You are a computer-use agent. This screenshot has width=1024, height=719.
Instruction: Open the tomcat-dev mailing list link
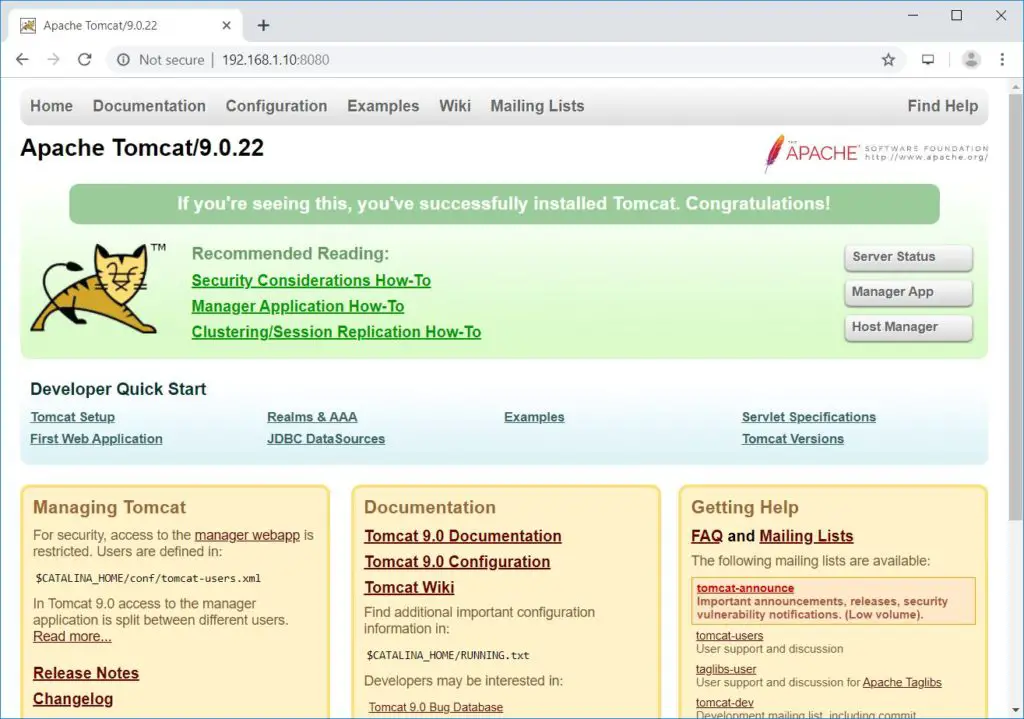(724, 703)
